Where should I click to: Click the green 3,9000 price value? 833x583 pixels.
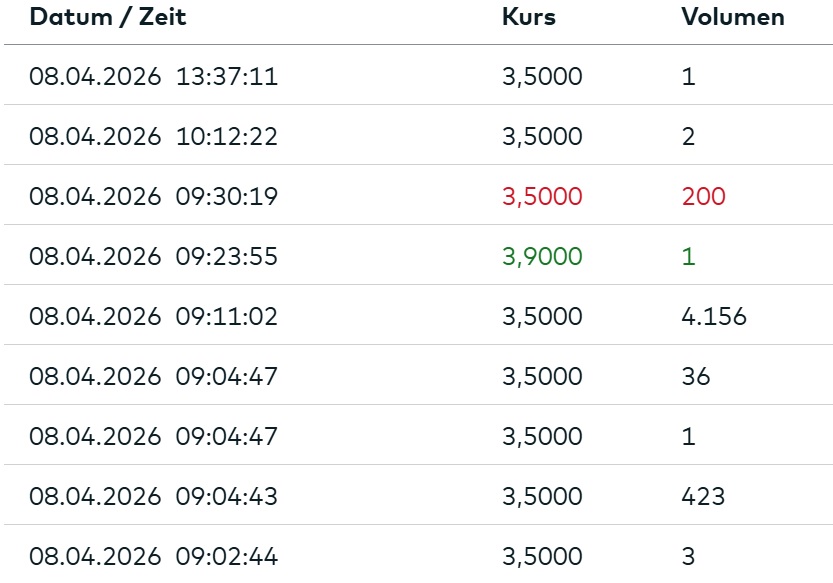point(541,257)
